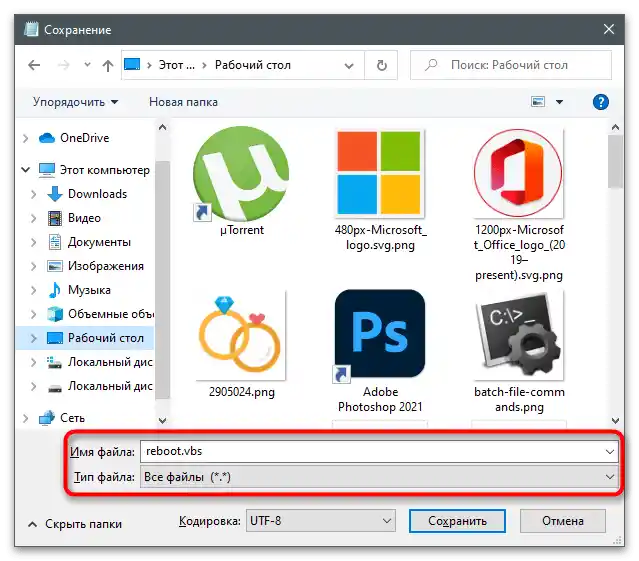This screenshot has height=561, width=639.
Task: Click Скрыть папки to hide the folder pane
Action: click(75, 524)
